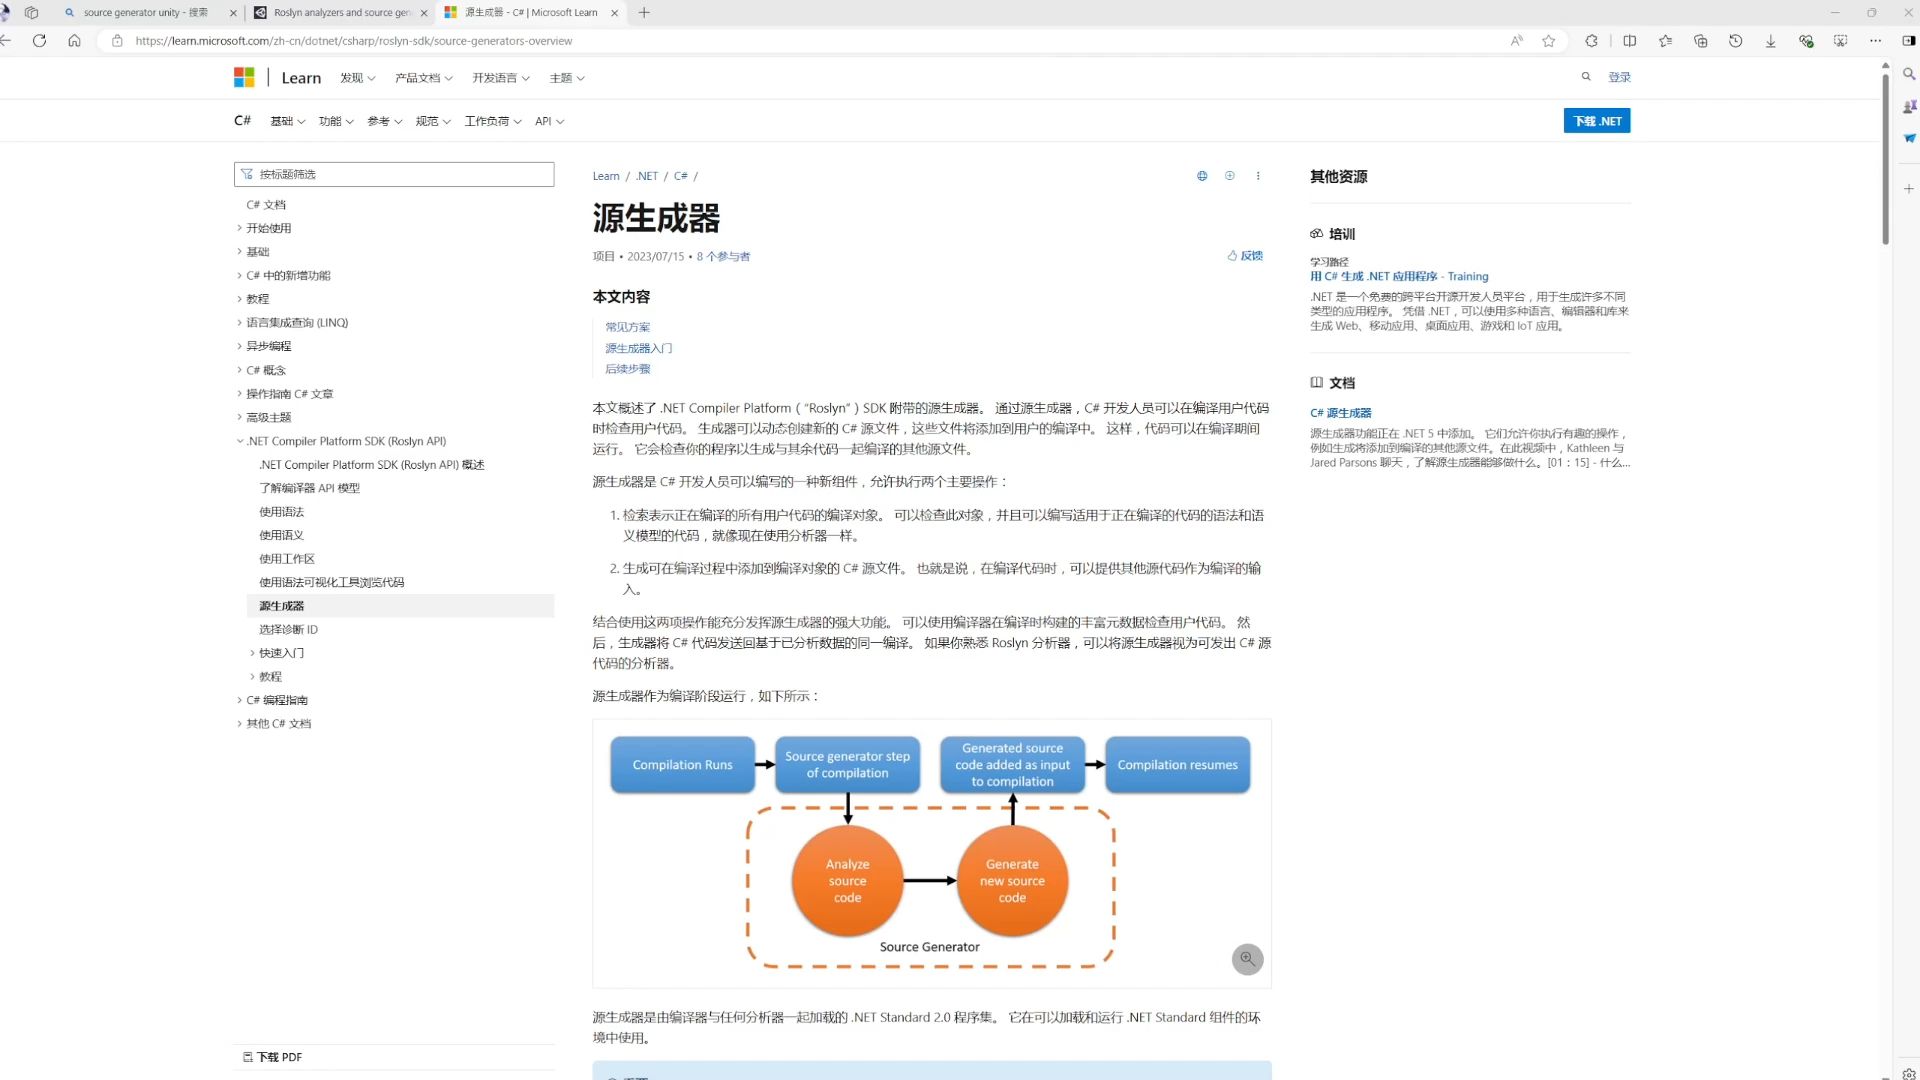Click 后续步骤 table of contents link
Image resolution: width=1920 pixels, height=1080 pixels.
(626, 368)
